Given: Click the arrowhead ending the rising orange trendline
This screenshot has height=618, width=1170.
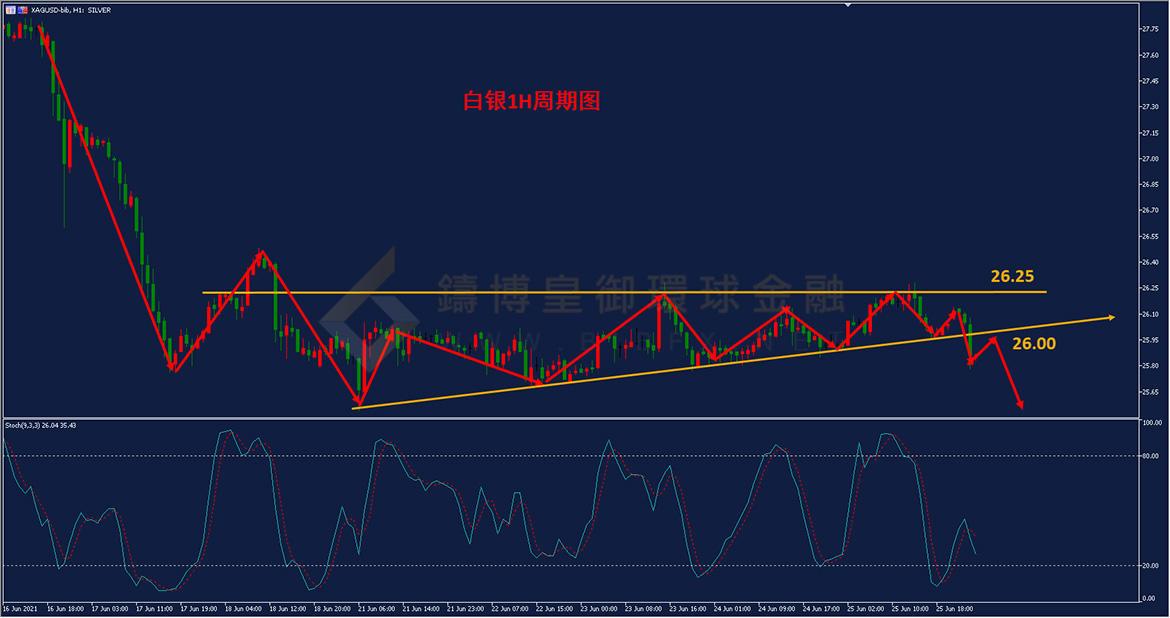Looking at the screenshot, I should 1109,317.
